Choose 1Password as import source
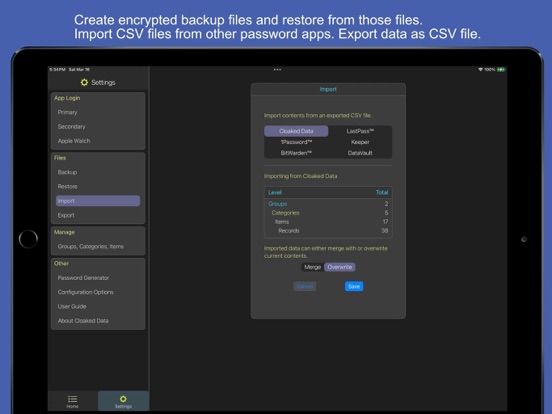Screen dimensions: 552x414 pyautogui.click(x=296, y=142)
